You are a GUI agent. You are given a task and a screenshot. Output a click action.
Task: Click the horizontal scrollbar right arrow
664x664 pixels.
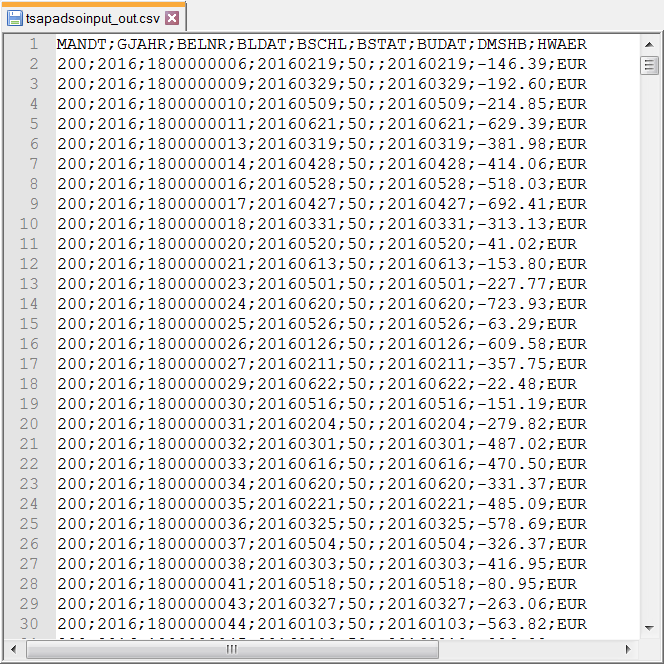point(628,649)
